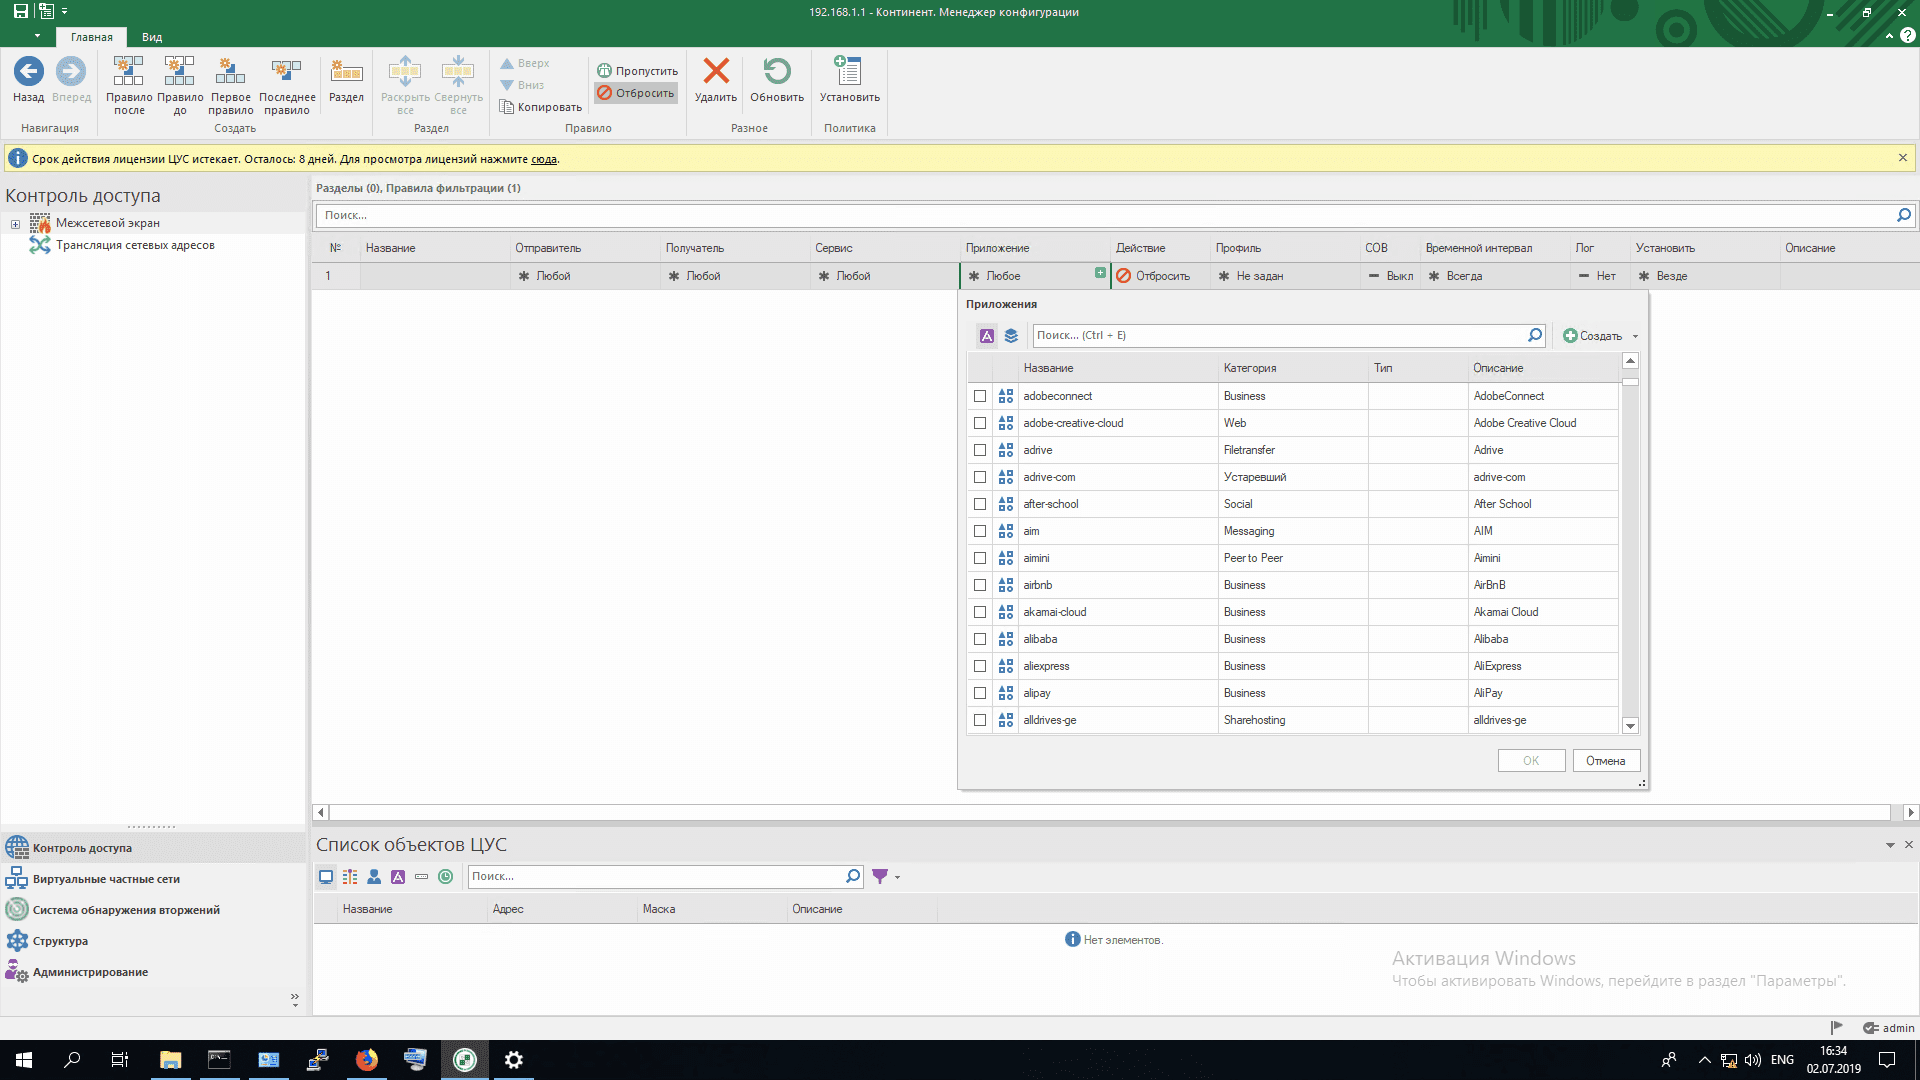
Task: Select the Главная ribbon tab
Action: 91,37
